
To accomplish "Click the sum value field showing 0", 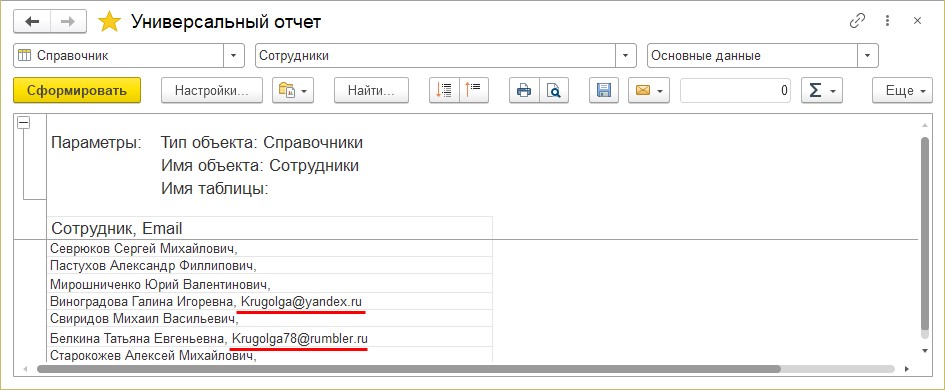I will click(735, 90).
